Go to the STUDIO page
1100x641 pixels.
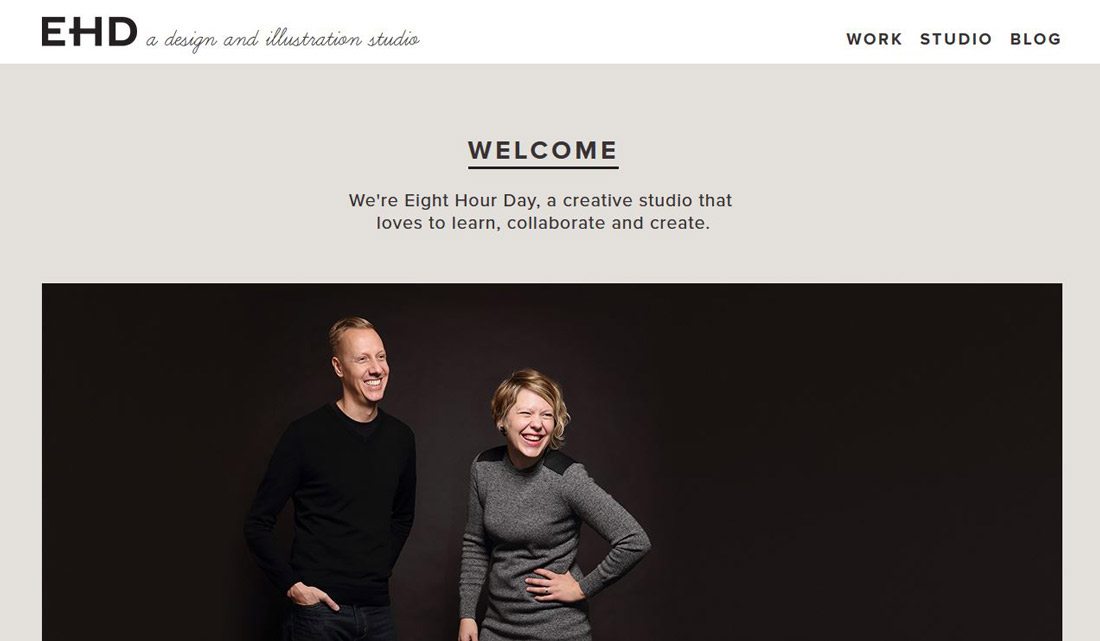point(956,39)
